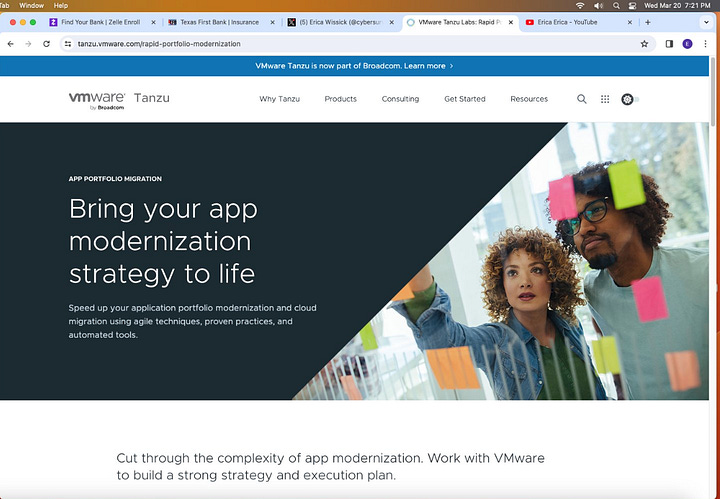Open the Products menu
The width and height of the screenshot is (720, 499).
340,99
